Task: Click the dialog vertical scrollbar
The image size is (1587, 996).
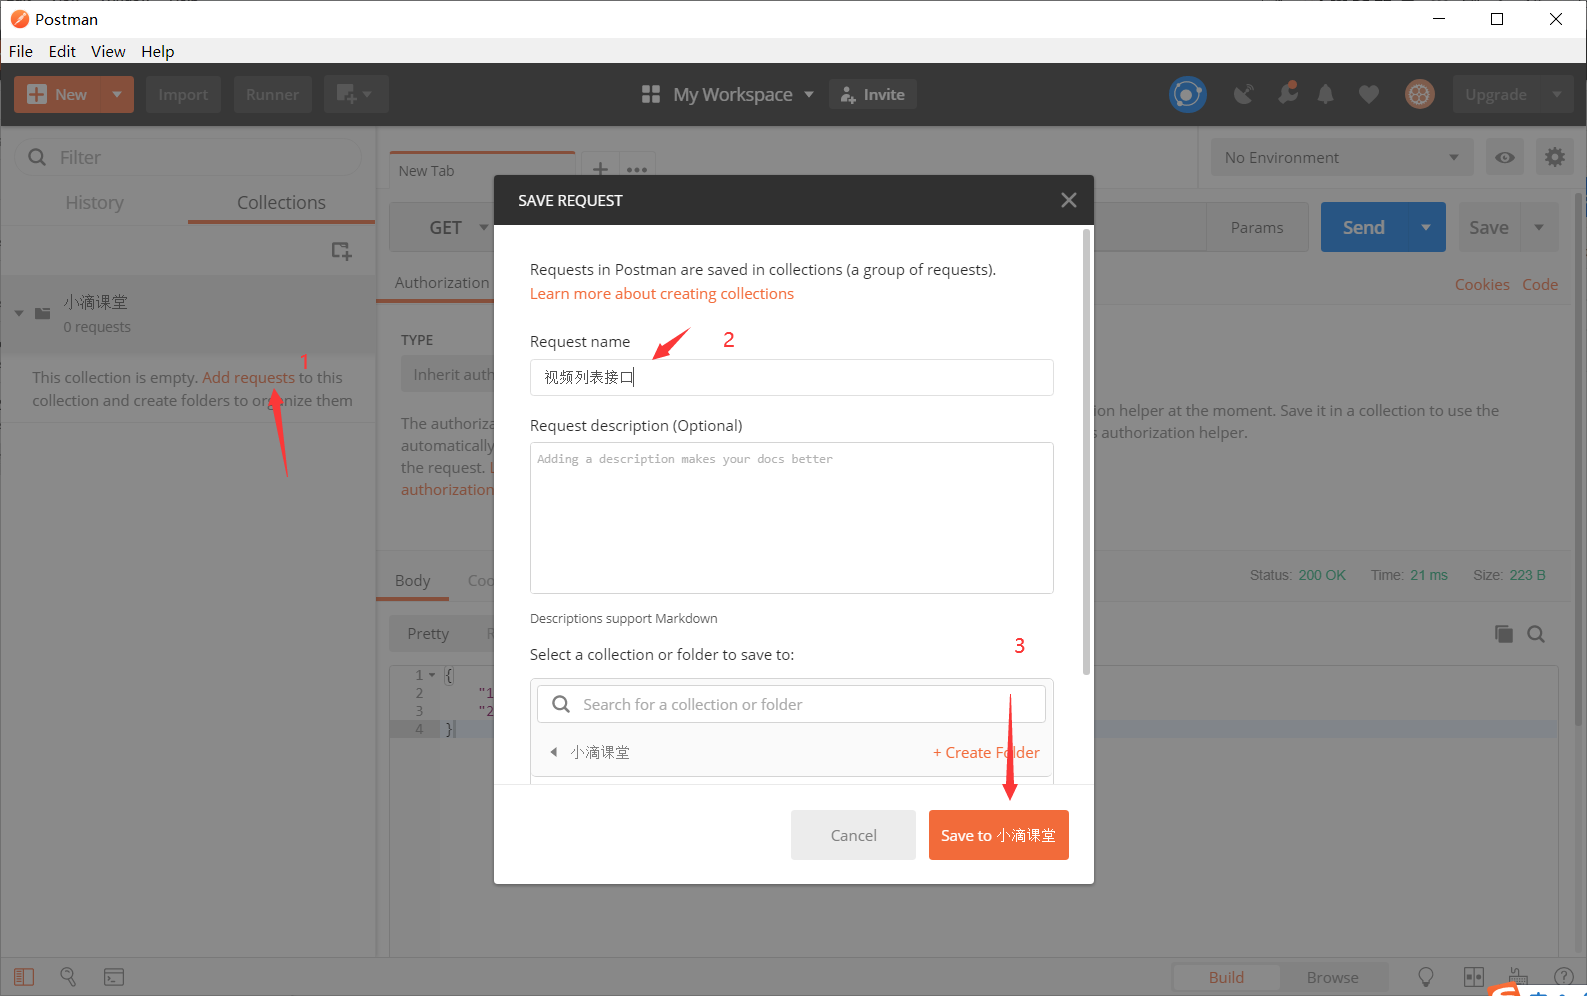Action: [x=1086, y=451]
